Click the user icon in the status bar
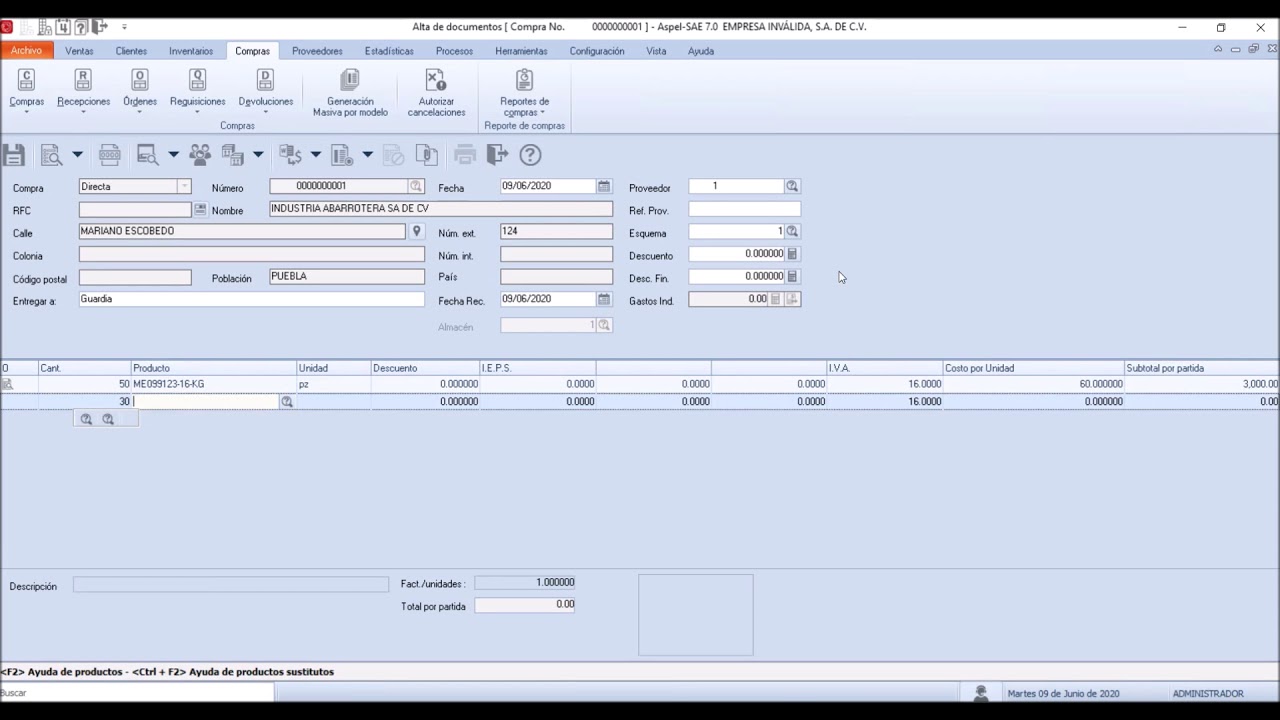Viewport: 1280px width, 720px height. (x=981, y=693)
